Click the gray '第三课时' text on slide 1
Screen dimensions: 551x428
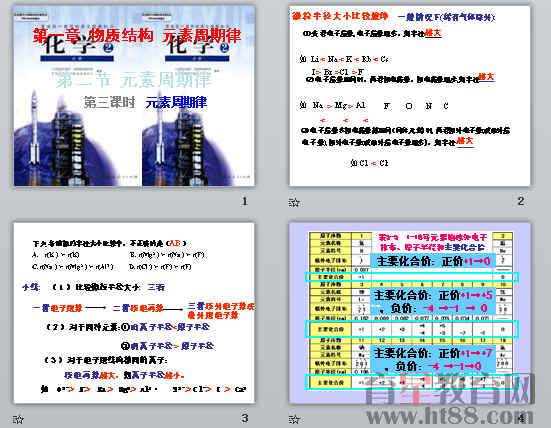[x=109, y=102]
